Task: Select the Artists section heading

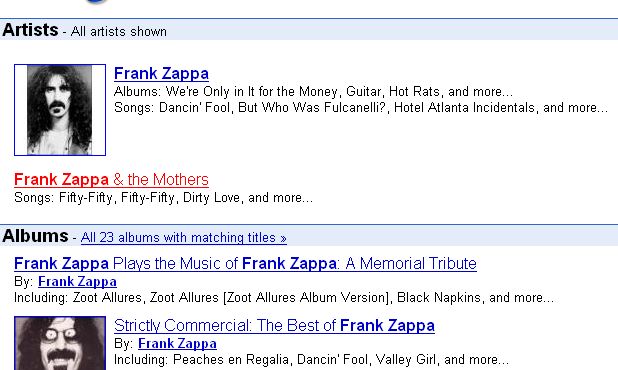Action: (x=30, y=30)
